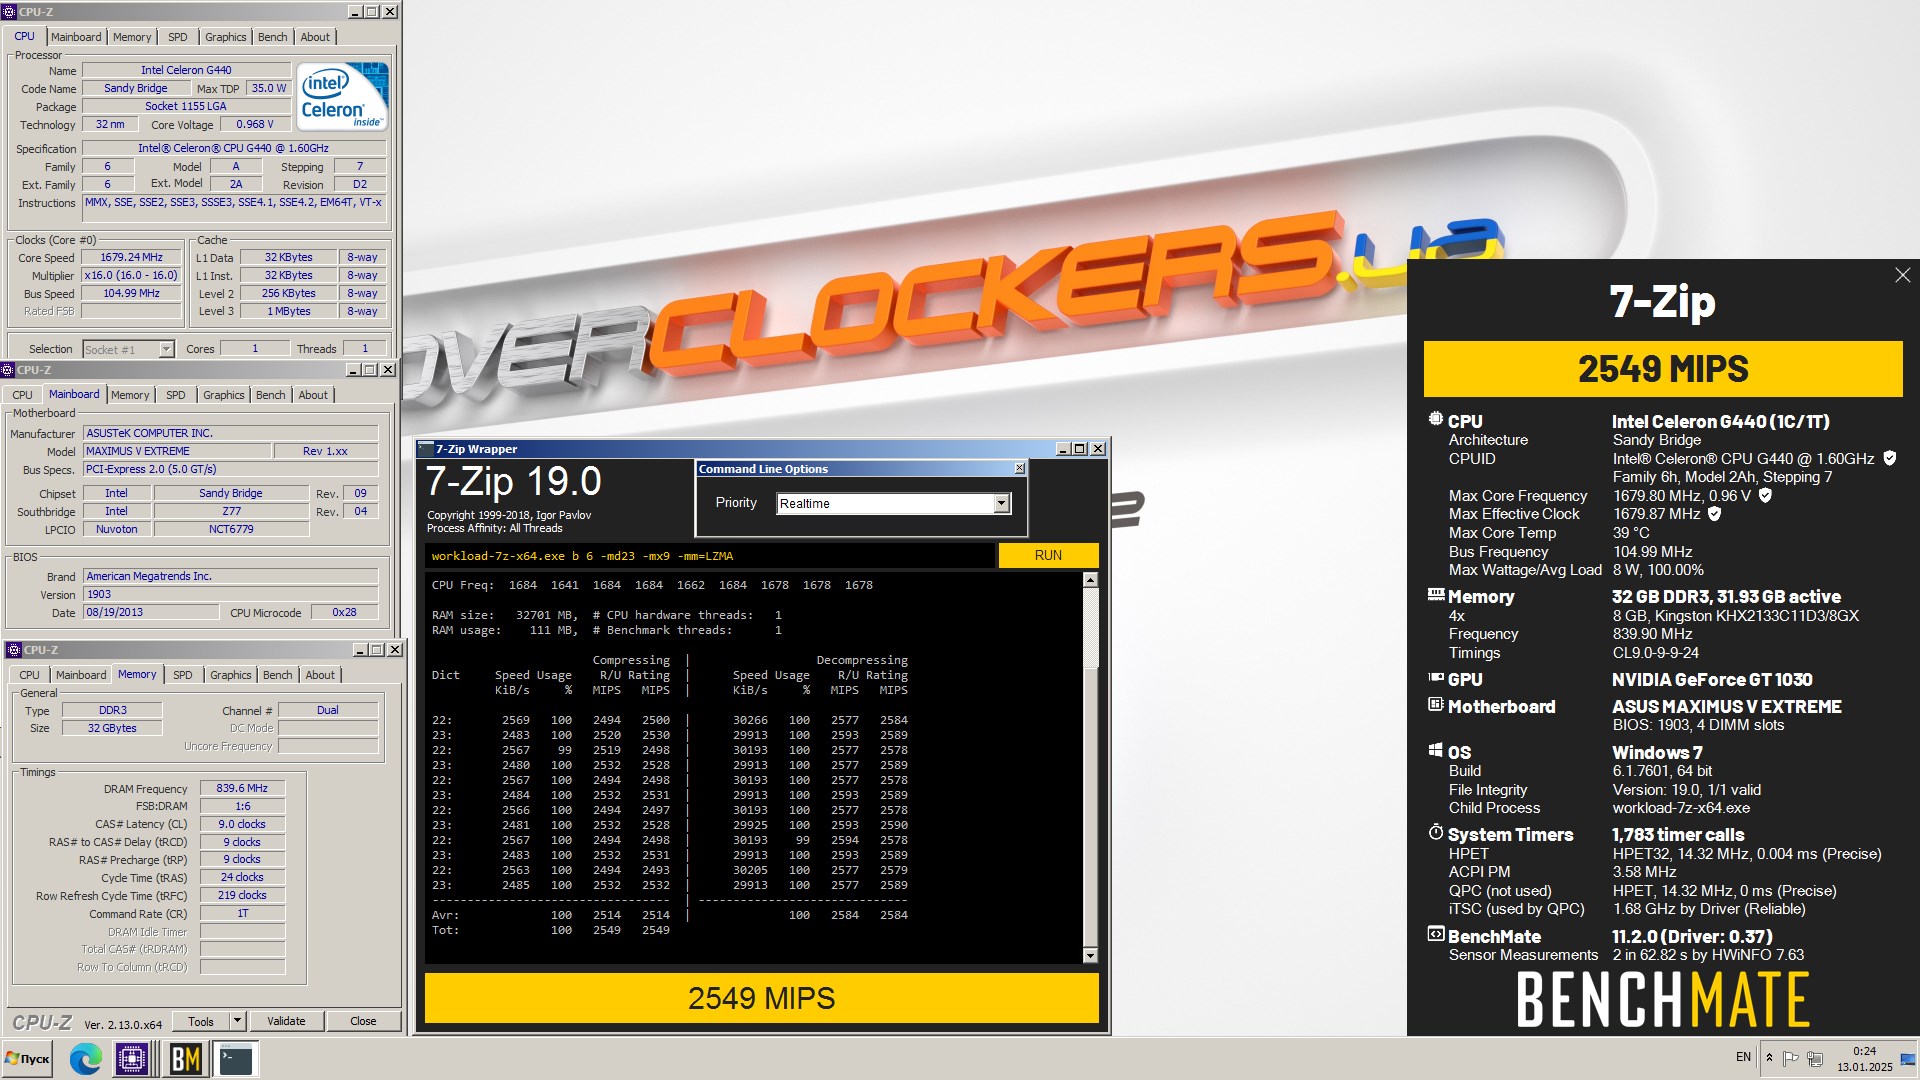Click the 2549 MIPS bar in 7-Zip Wrapper

pyautogui.click(x=761, y=998)
